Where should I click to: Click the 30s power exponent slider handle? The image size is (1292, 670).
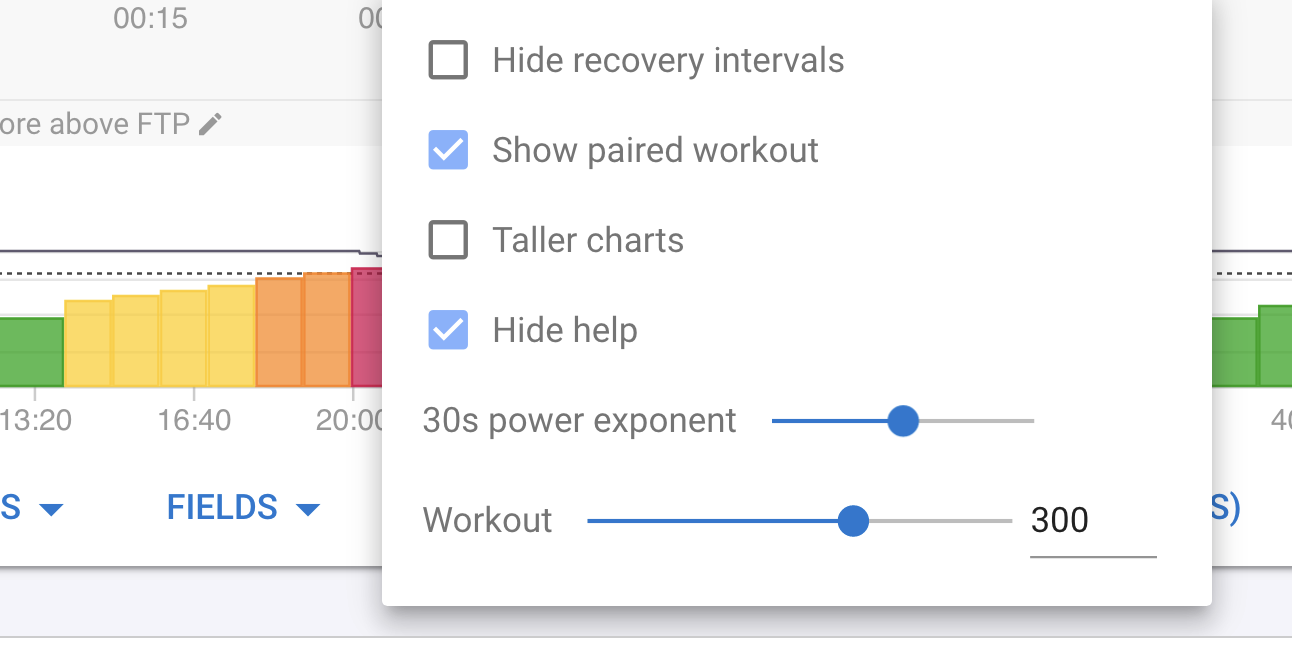(x=903, y=421)
